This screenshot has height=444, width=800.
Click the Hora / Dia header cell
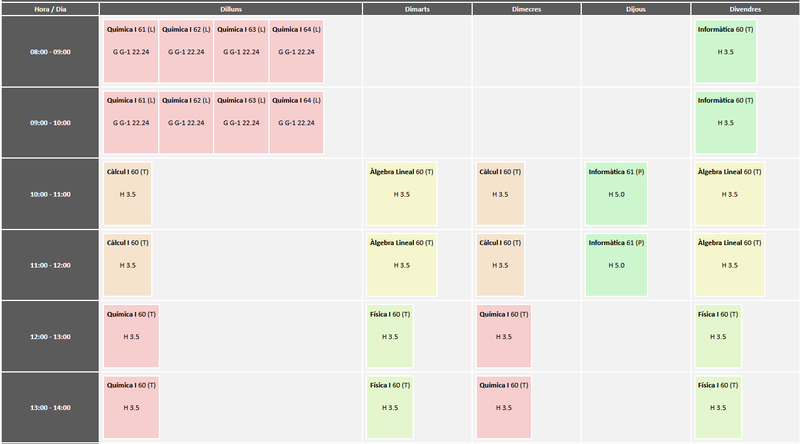pyautogui.click(x=50, y=9)
